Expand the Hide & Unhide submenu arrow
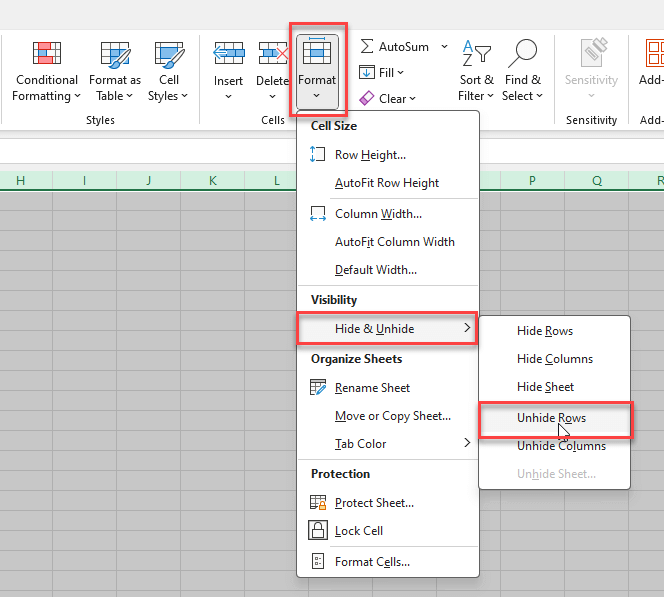Viewport: 664px width, 597px height. 467,328
